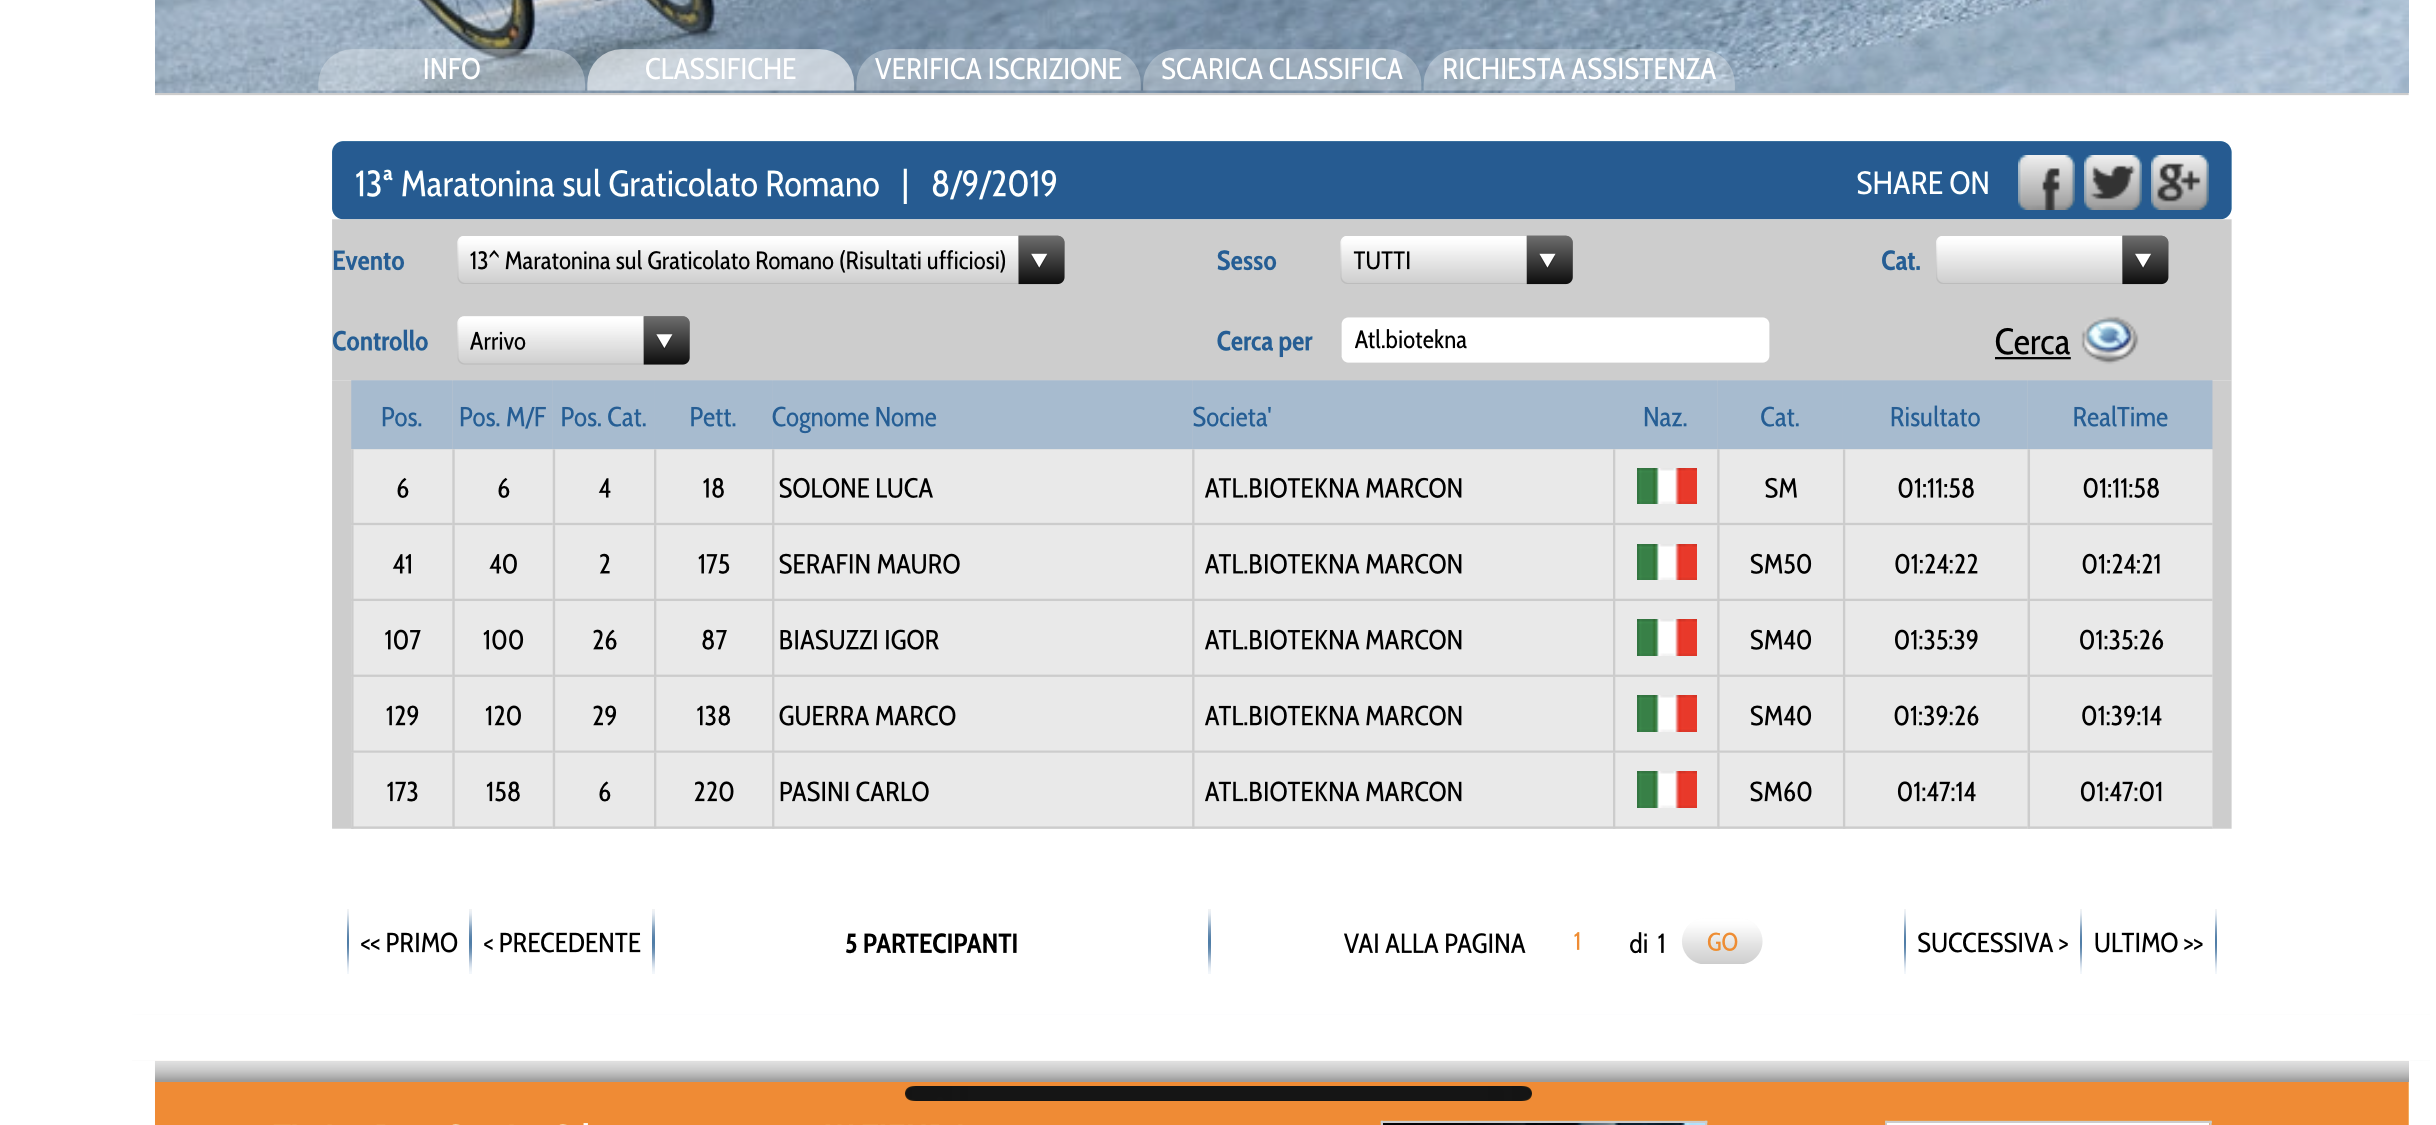
Task: Open the RICHIESTA ASSISTENZA tab
Action: [x=1578, y=69]
